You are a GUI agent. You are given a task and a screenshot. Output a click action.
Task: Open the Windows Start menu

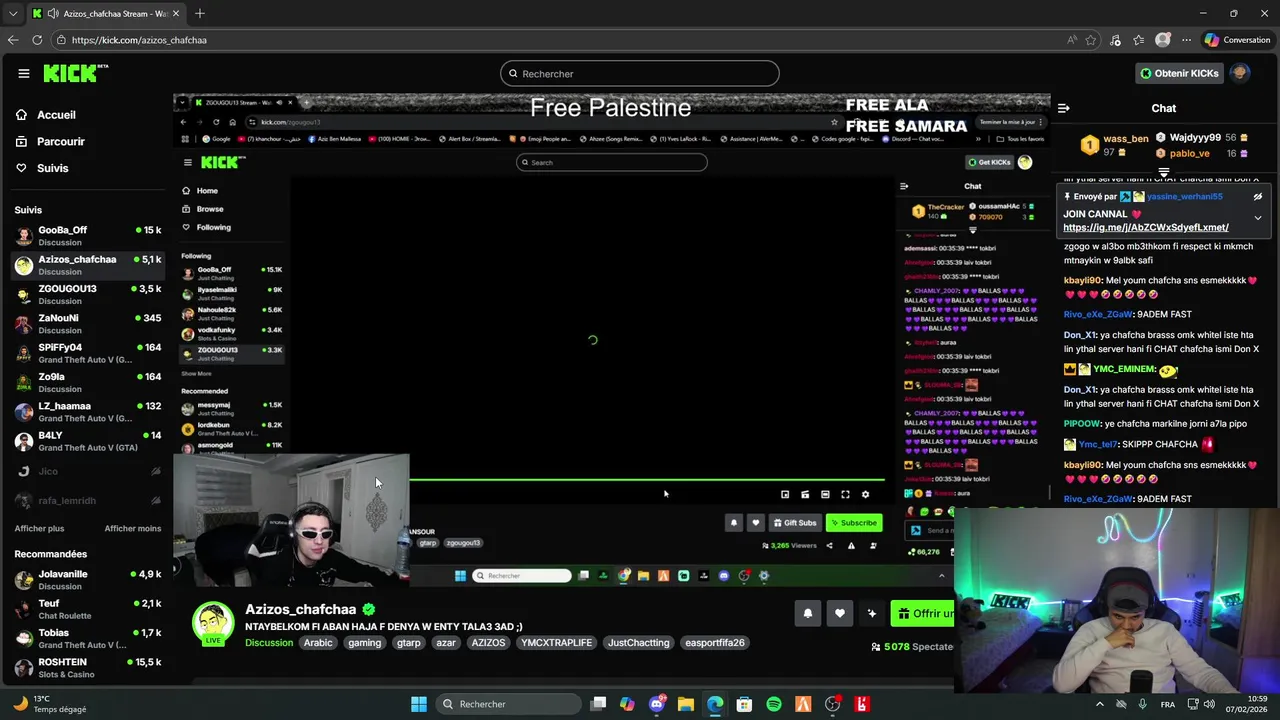(419, 704)
